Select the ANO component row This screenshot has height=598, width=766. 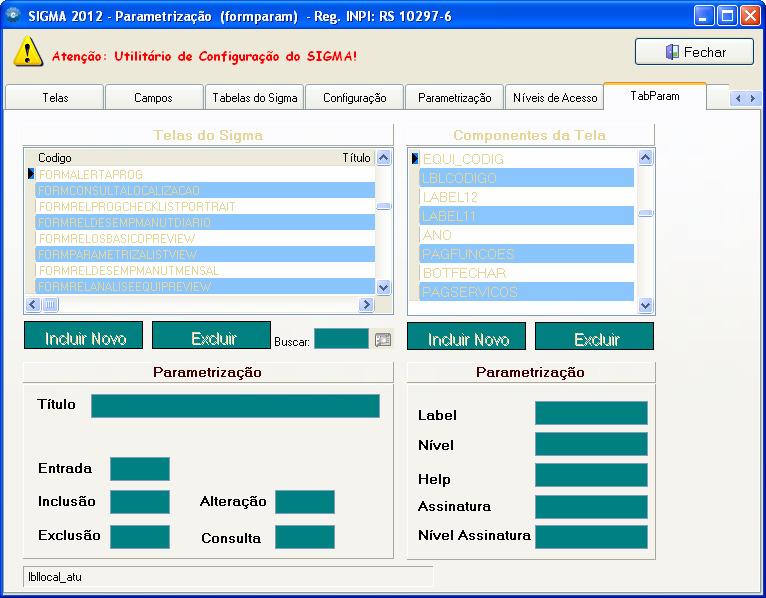tap(527, 235)
